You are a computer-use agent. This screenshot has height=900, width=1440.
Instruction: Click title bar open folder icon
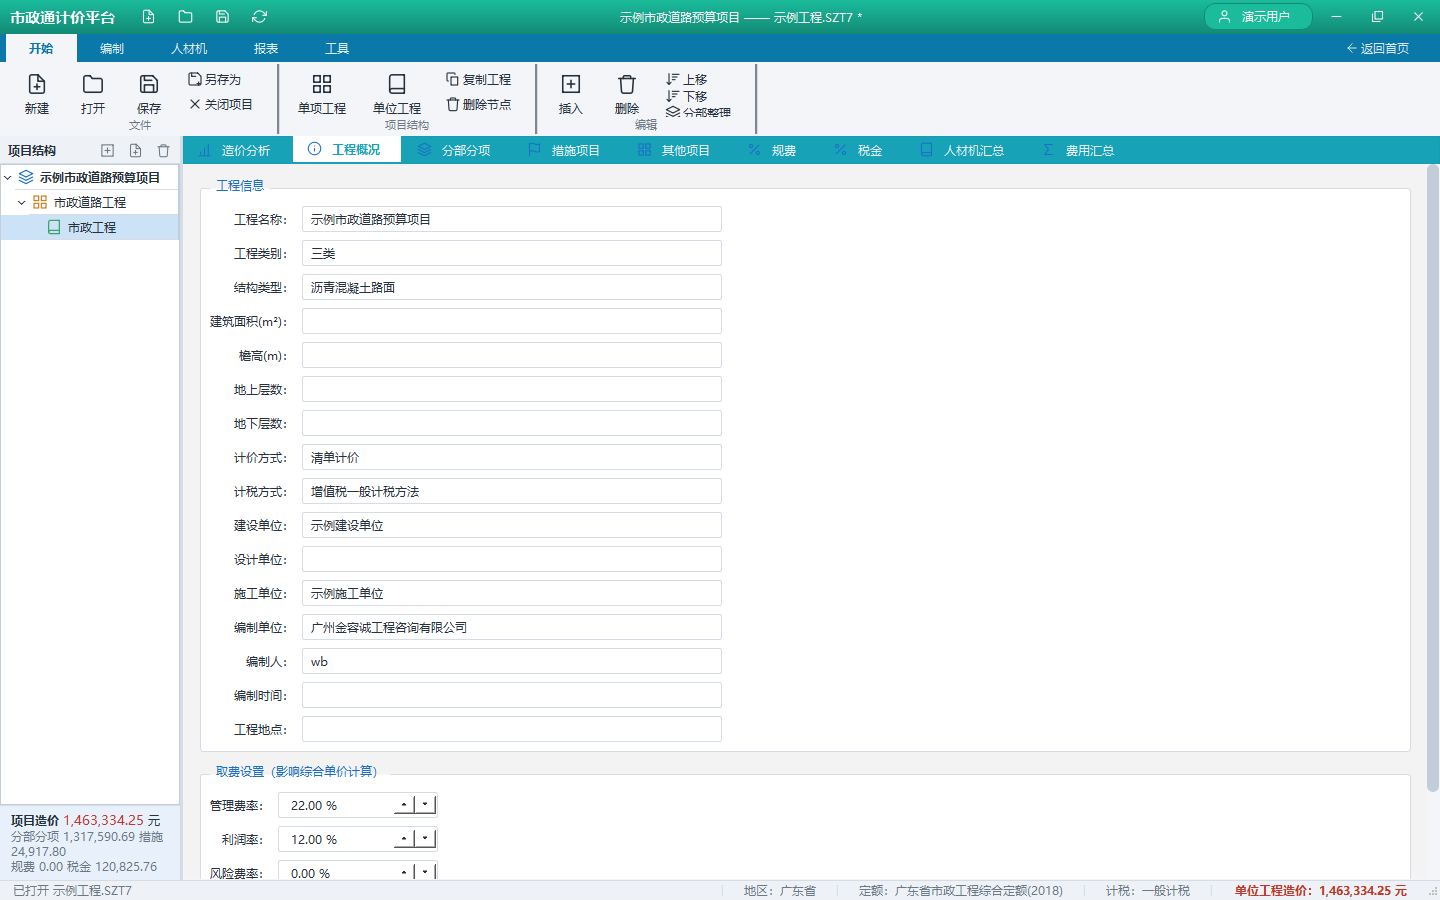tap(185, 17)
